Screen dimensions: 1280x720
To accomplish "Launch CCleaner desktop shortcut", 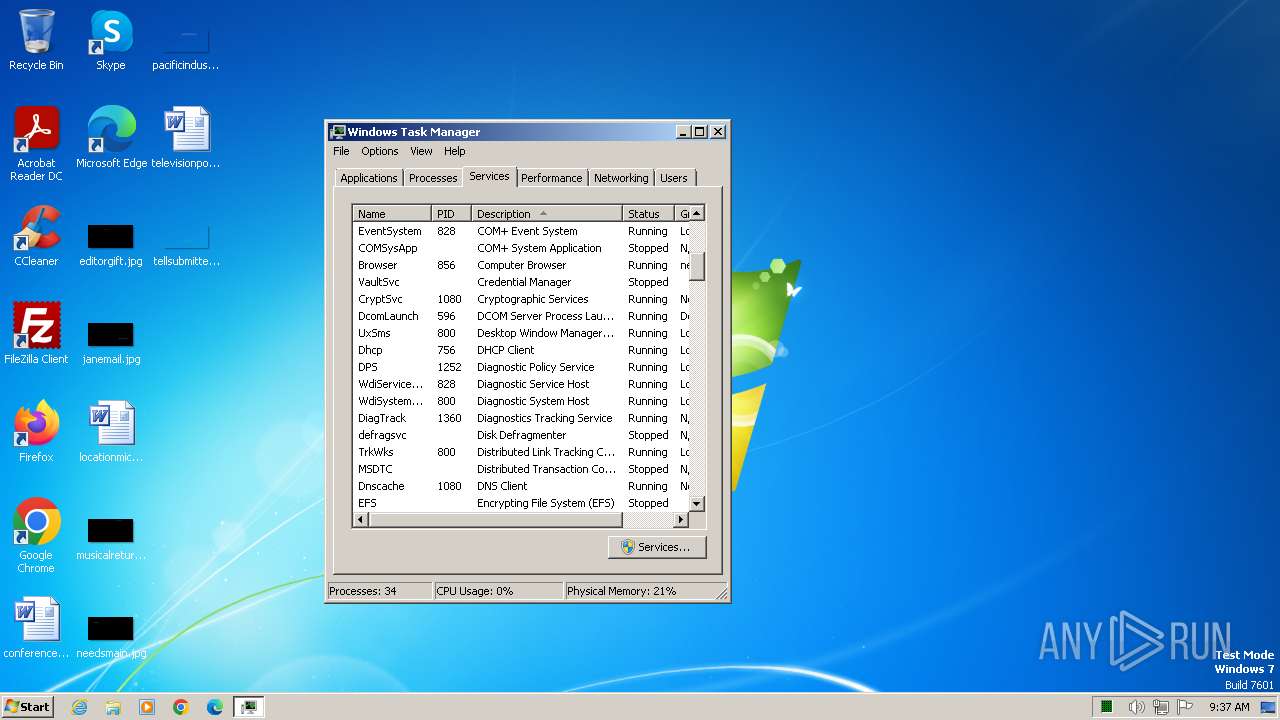I will pos(36,236).
